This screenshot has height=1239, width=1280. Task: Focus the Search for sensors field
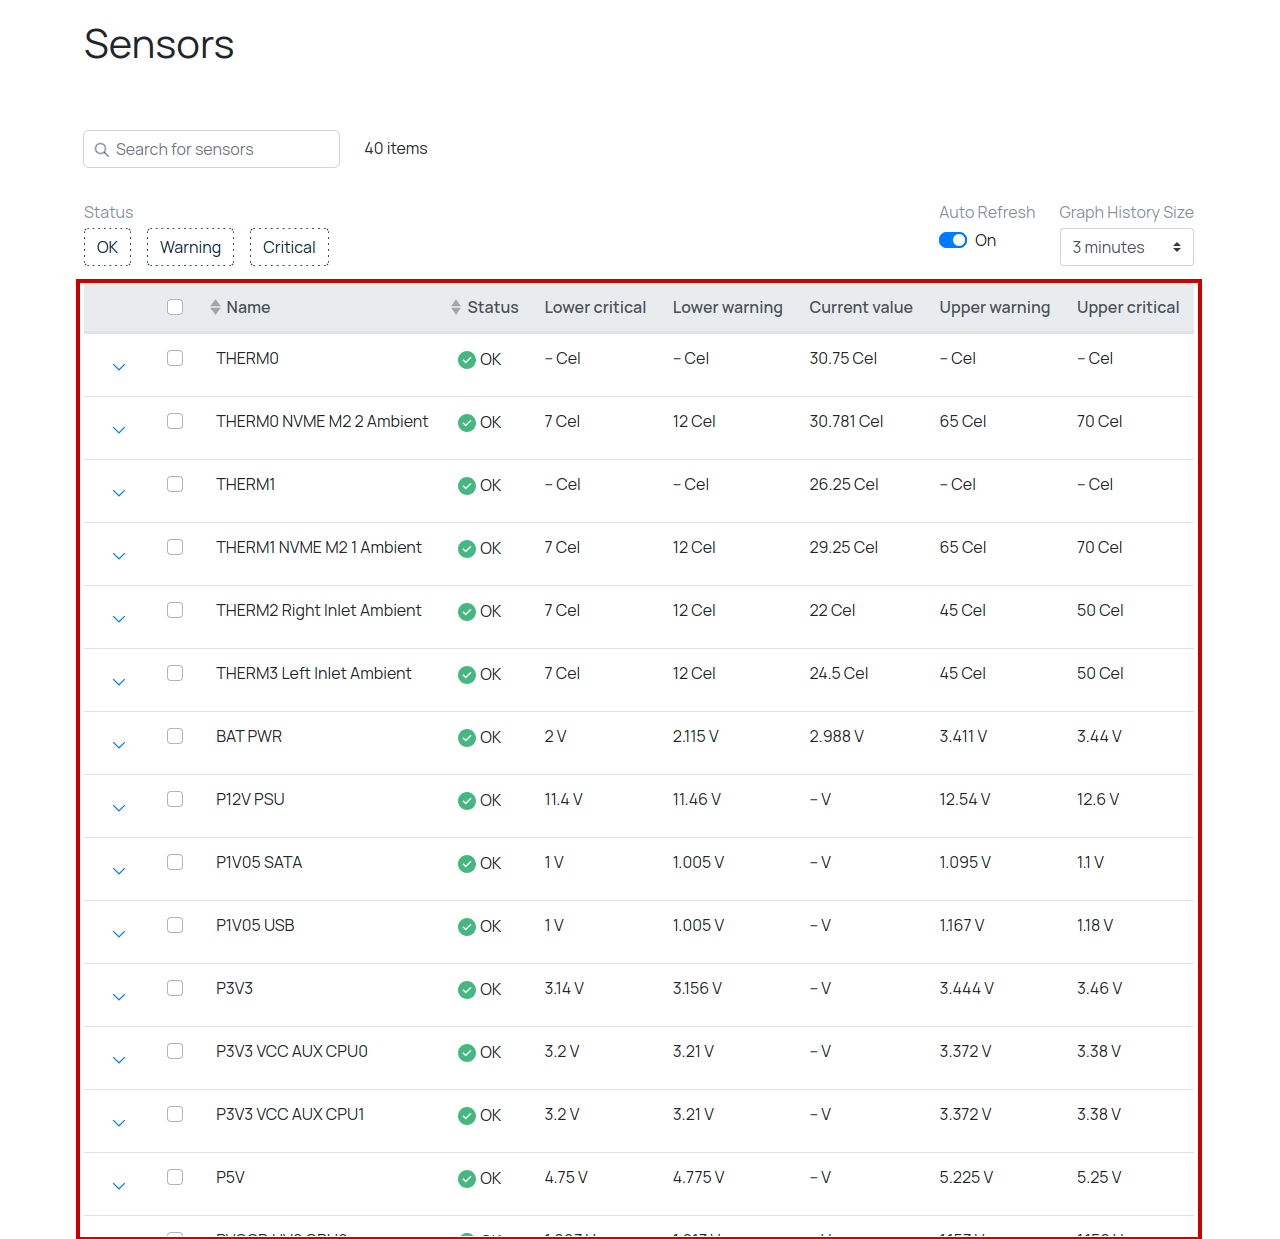pos(211,149)
